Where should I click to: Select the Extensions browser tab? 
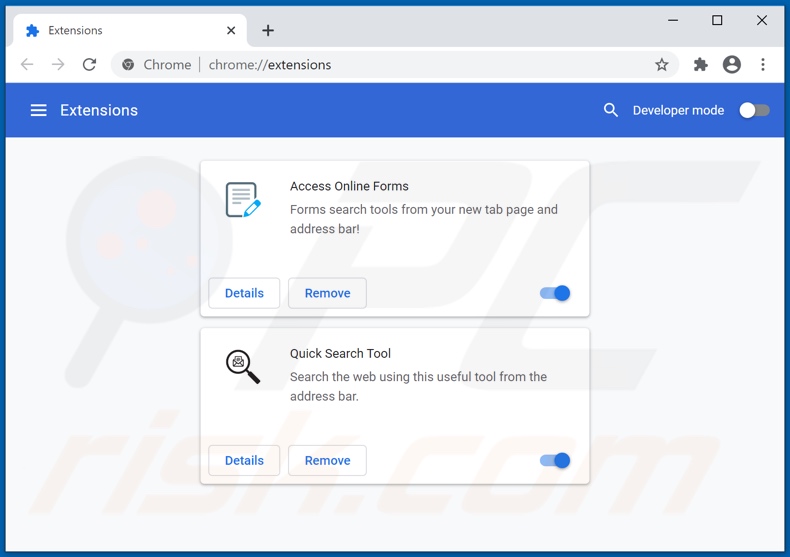[130, 31]
